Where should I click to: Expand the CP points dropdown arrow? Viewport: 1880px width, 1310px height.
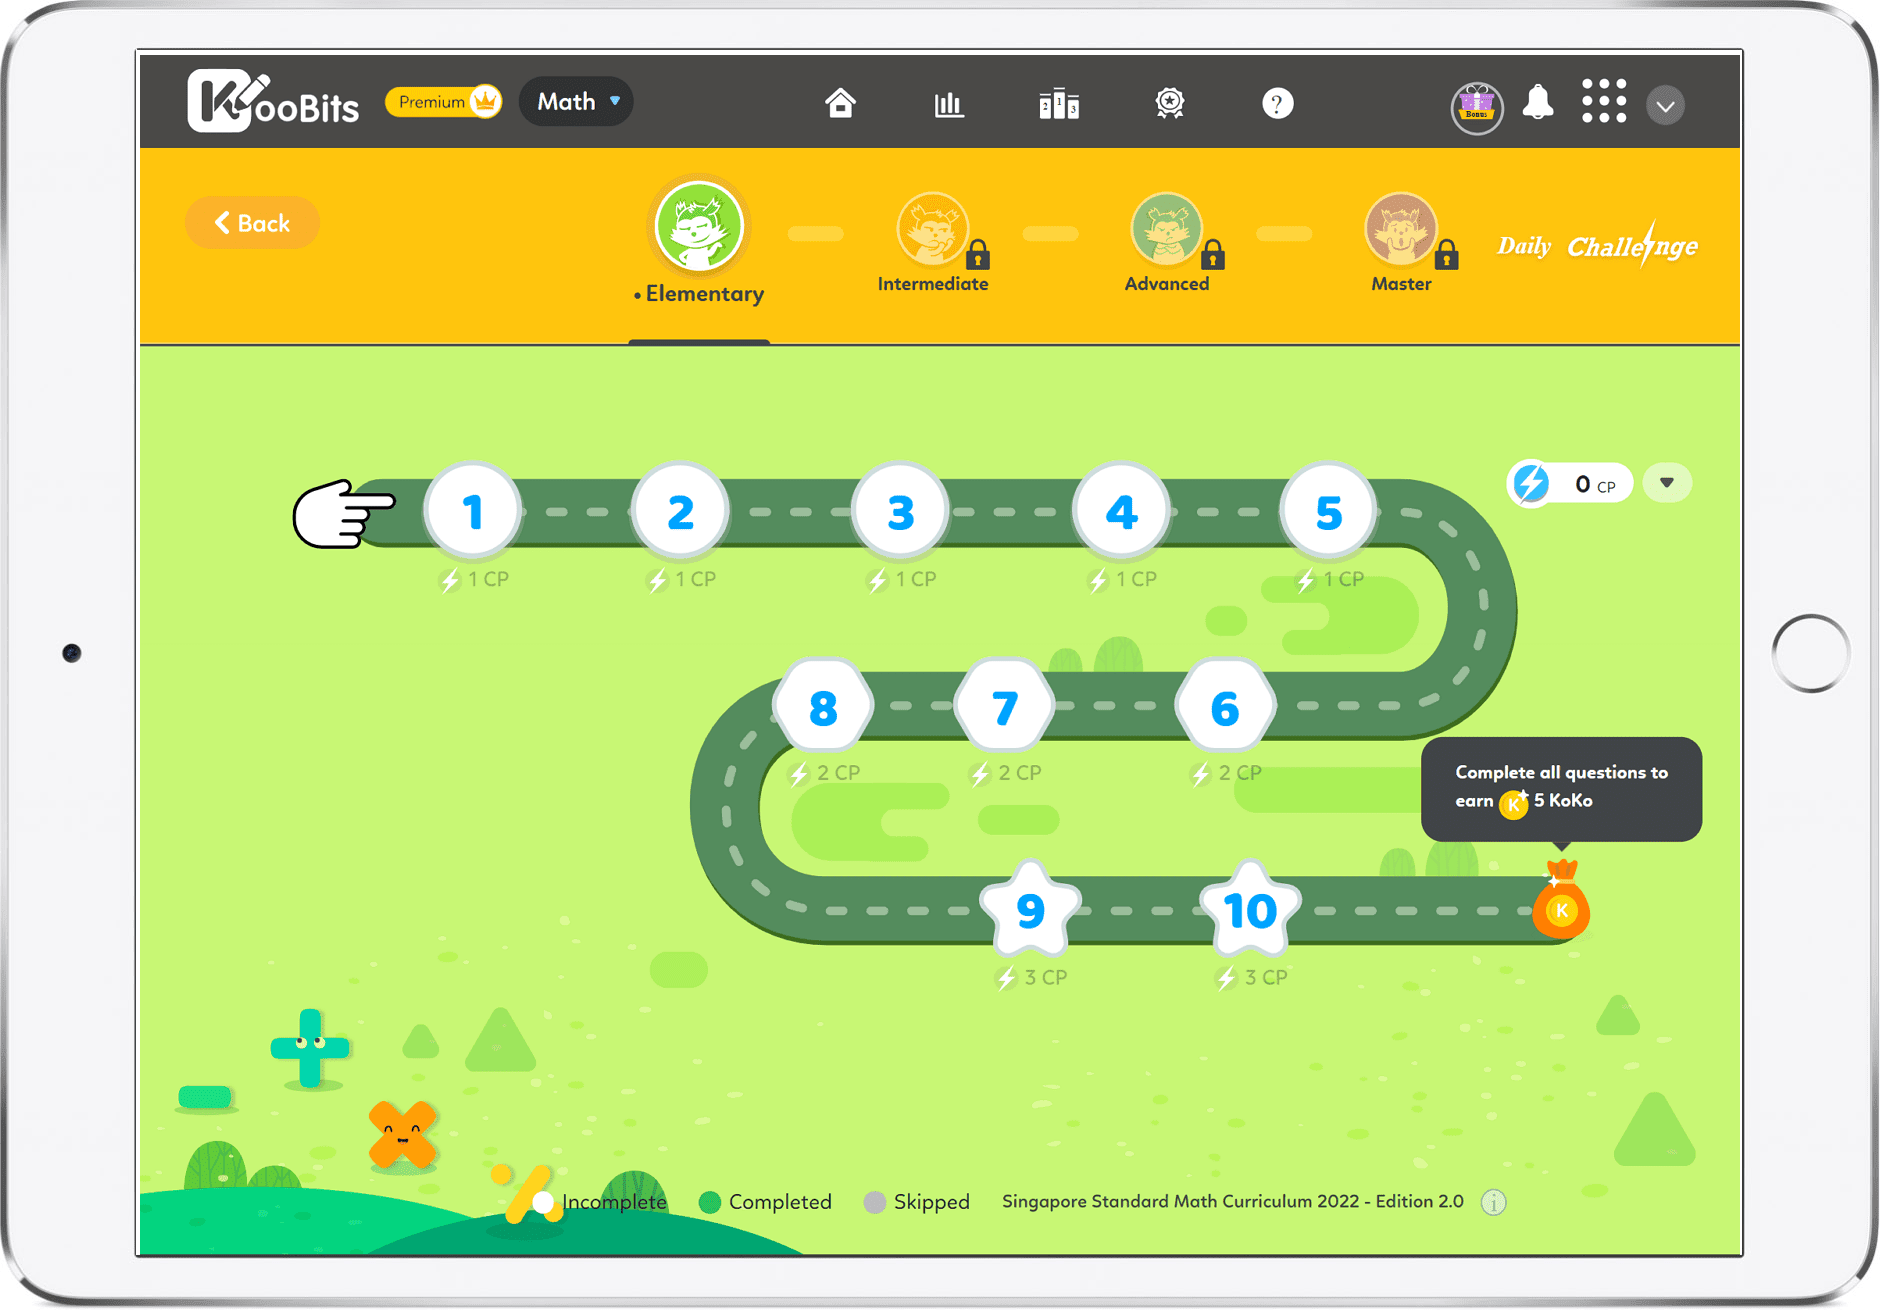[x=1667, y=483]
